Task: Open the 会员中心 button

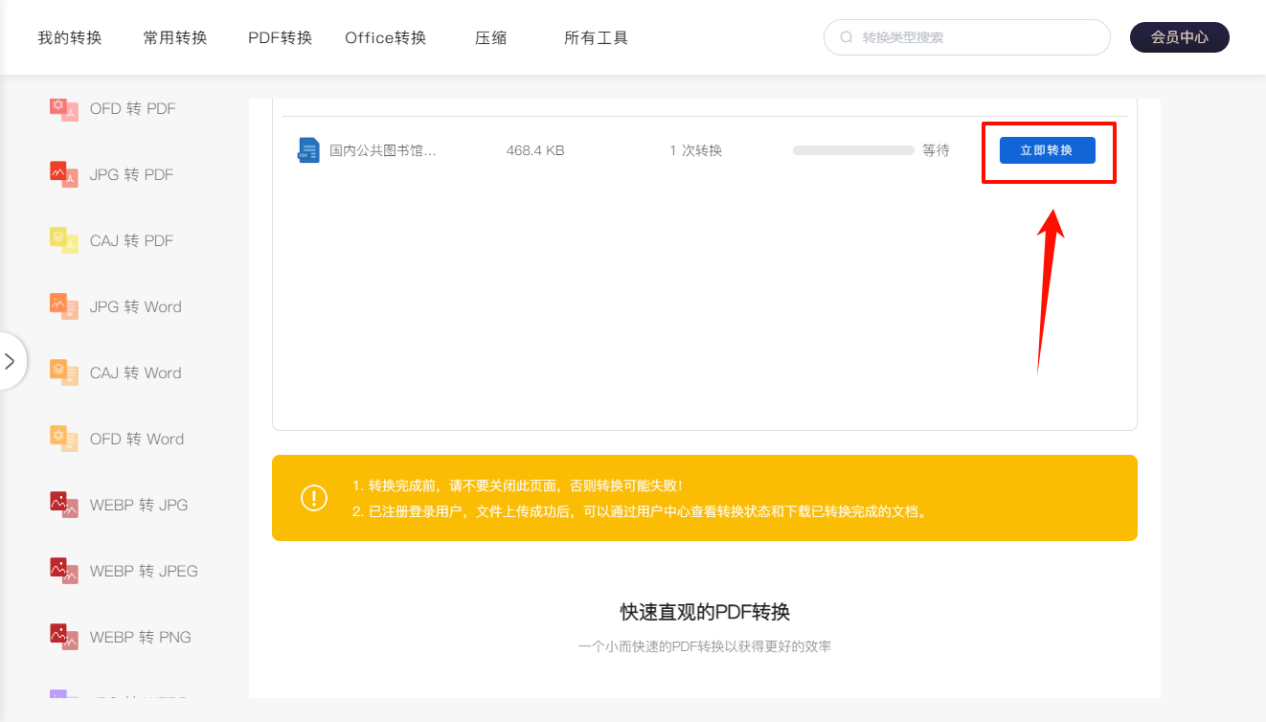Action: click(1179, 38)
